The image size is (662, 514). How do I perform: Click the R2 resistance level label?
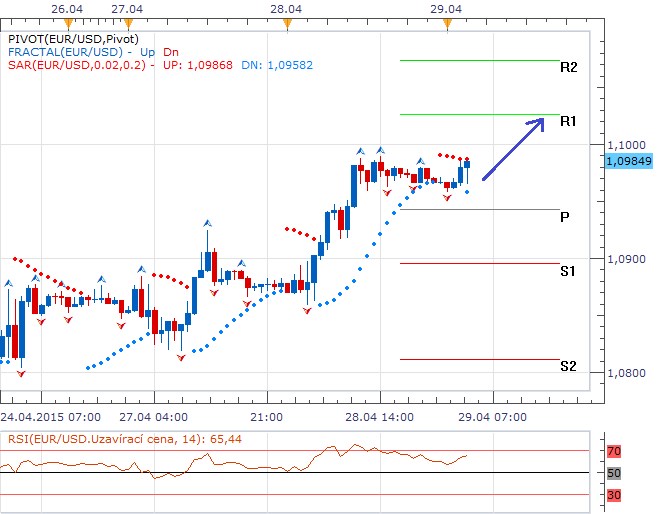[x=568, y=68]
